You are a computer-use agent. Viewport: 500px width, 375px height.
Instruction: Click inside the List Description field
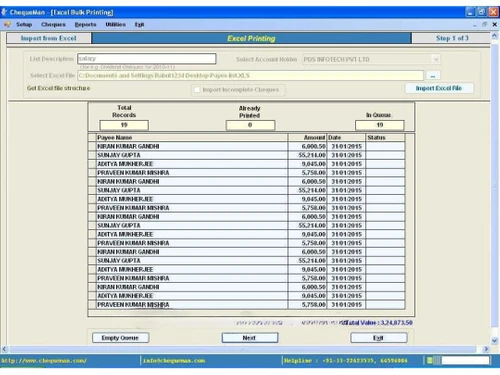tap(147, 59)
